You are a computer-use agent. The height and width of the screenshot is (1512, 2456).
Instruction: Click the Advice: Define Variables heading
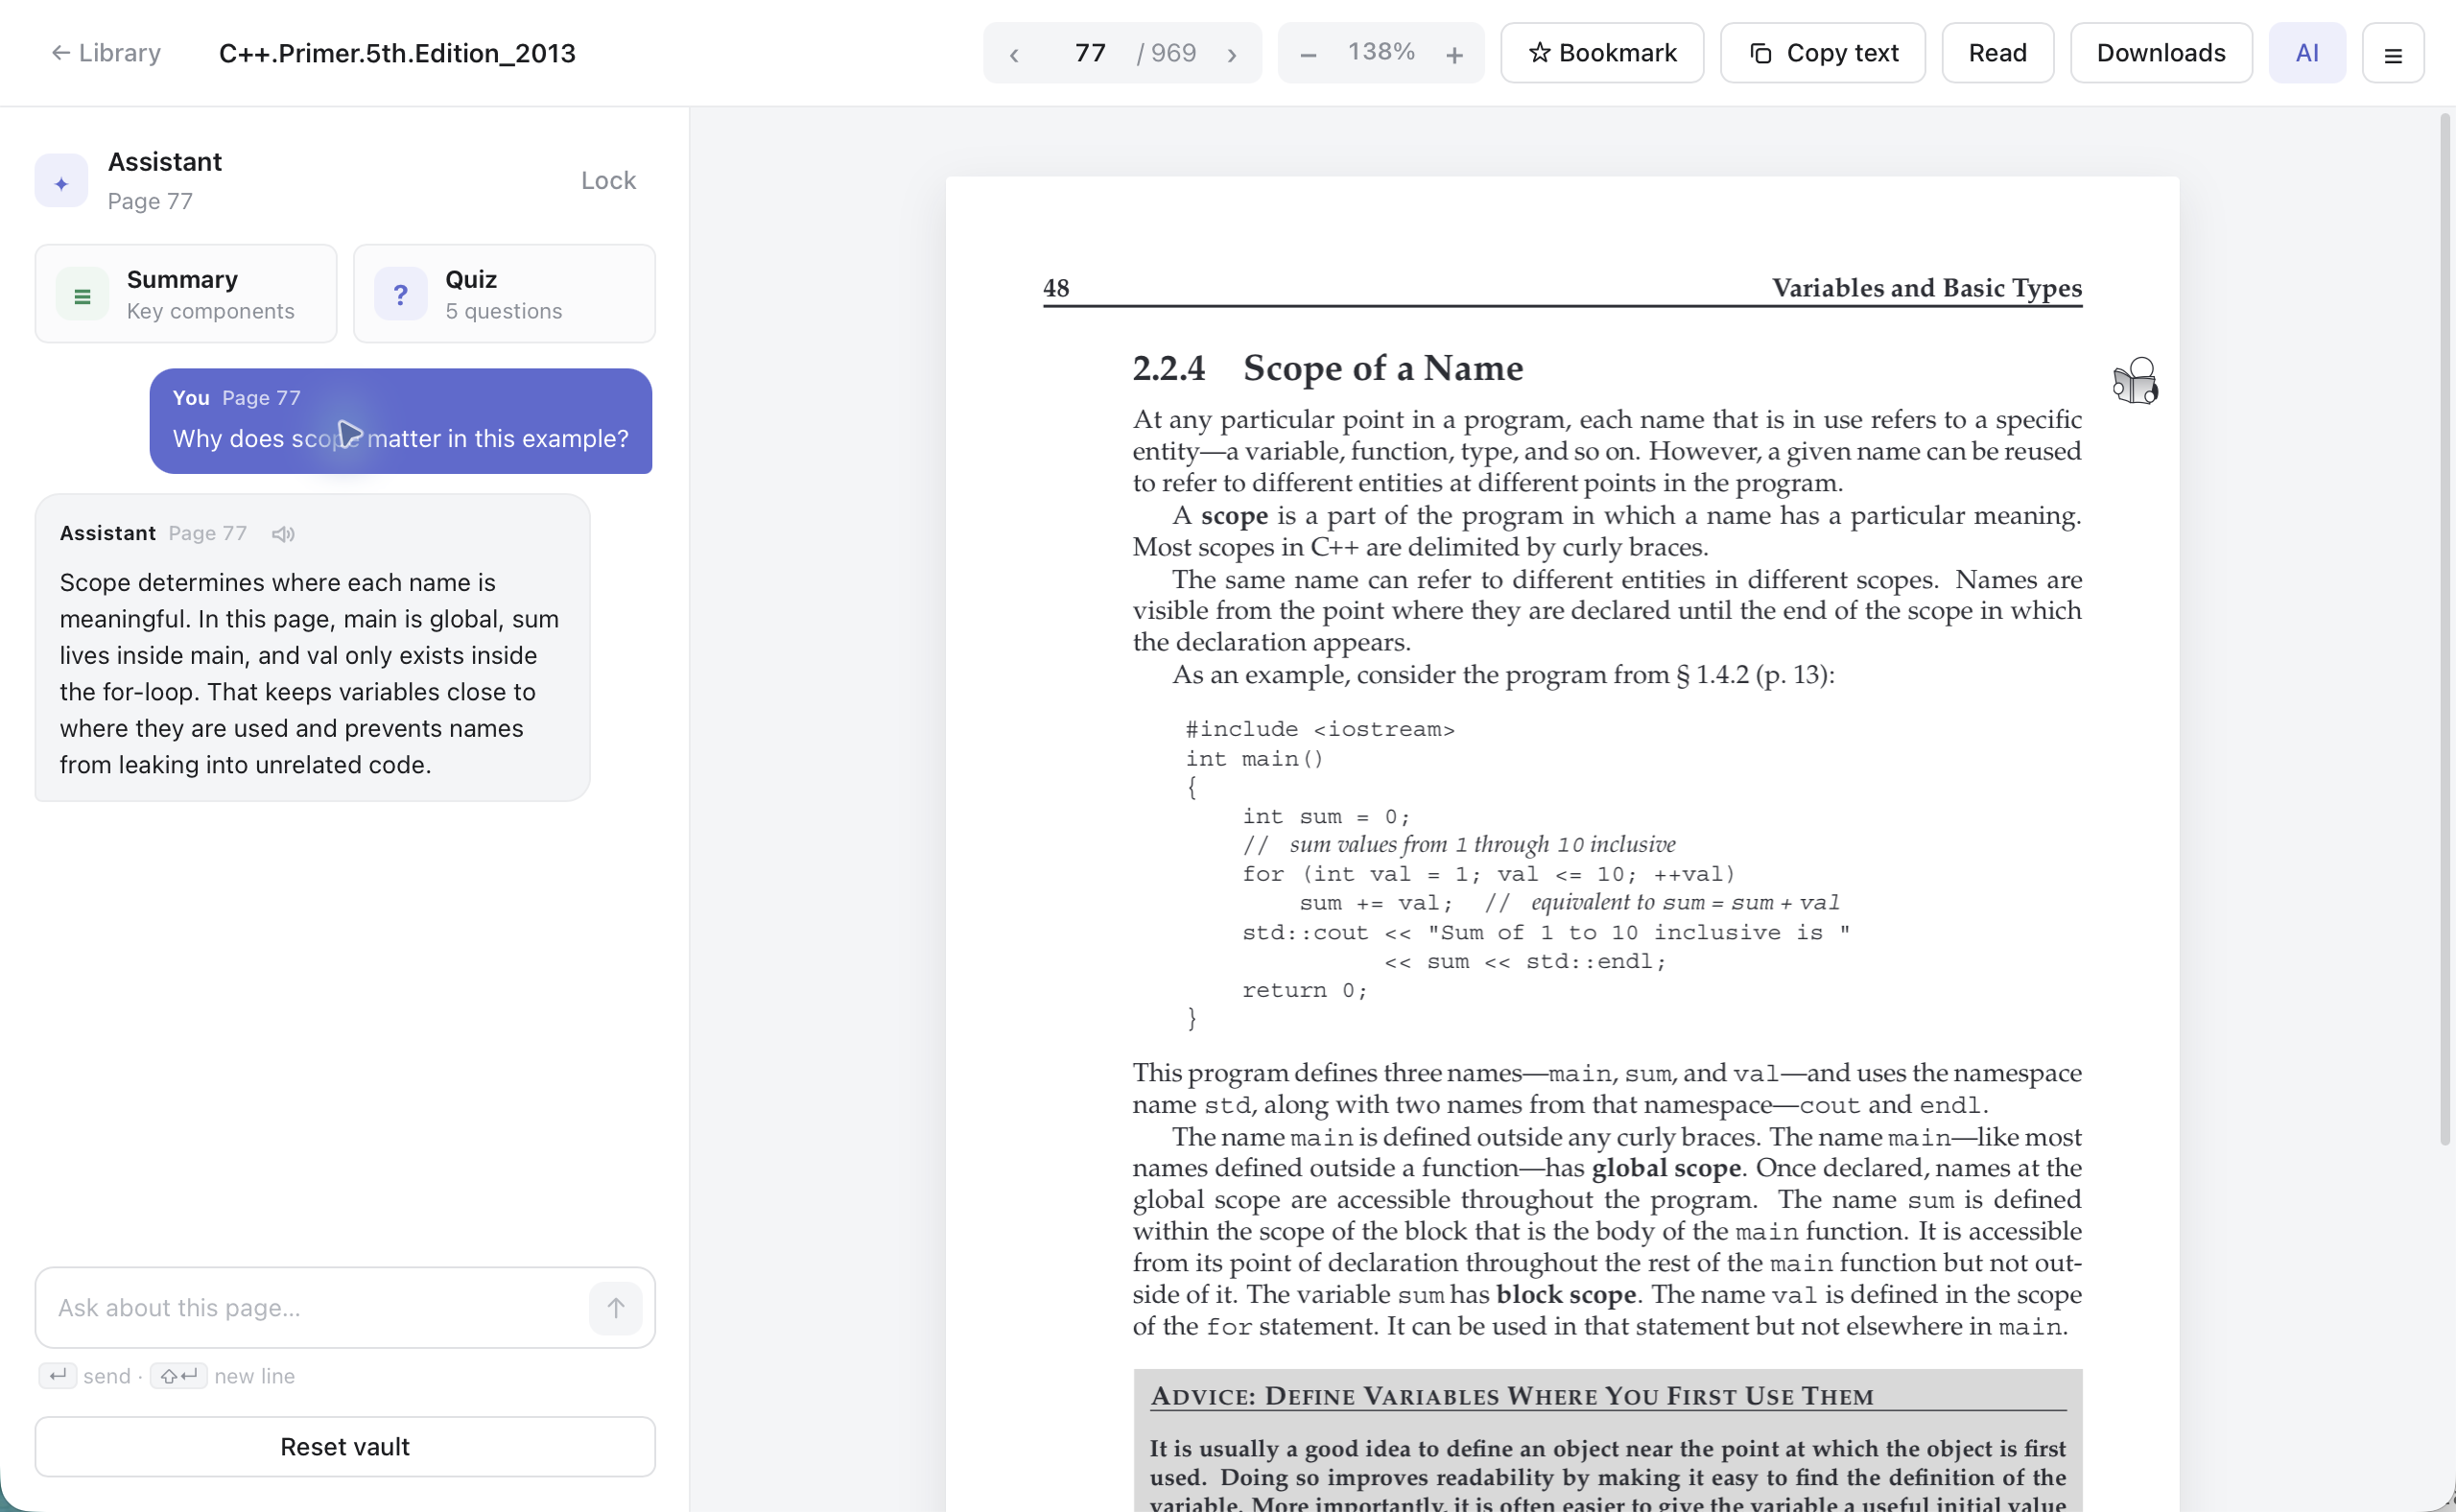tap(1512, 1396)
